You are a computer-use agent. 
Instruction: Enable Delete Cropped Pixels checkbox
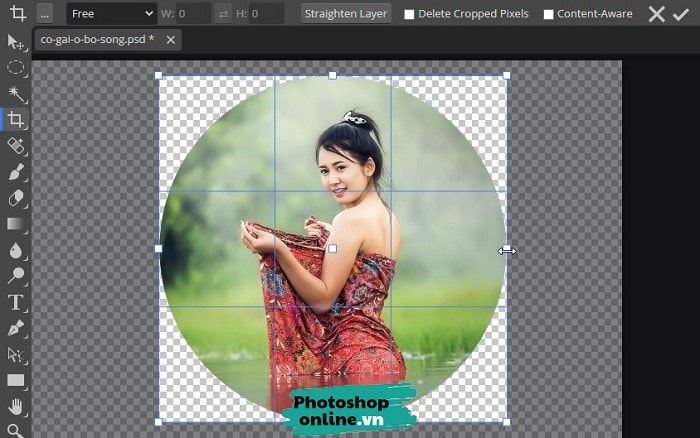(x=409, y=14)
